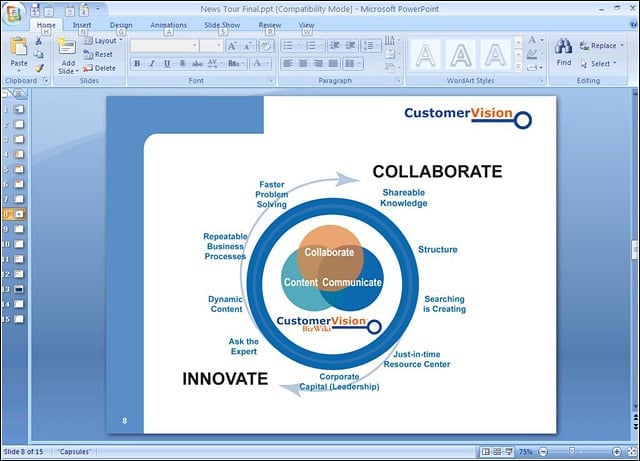Viewport: 640px width, 461px height.
Task: Start Slide Show from status bar
Action: (x=509, y=452)
